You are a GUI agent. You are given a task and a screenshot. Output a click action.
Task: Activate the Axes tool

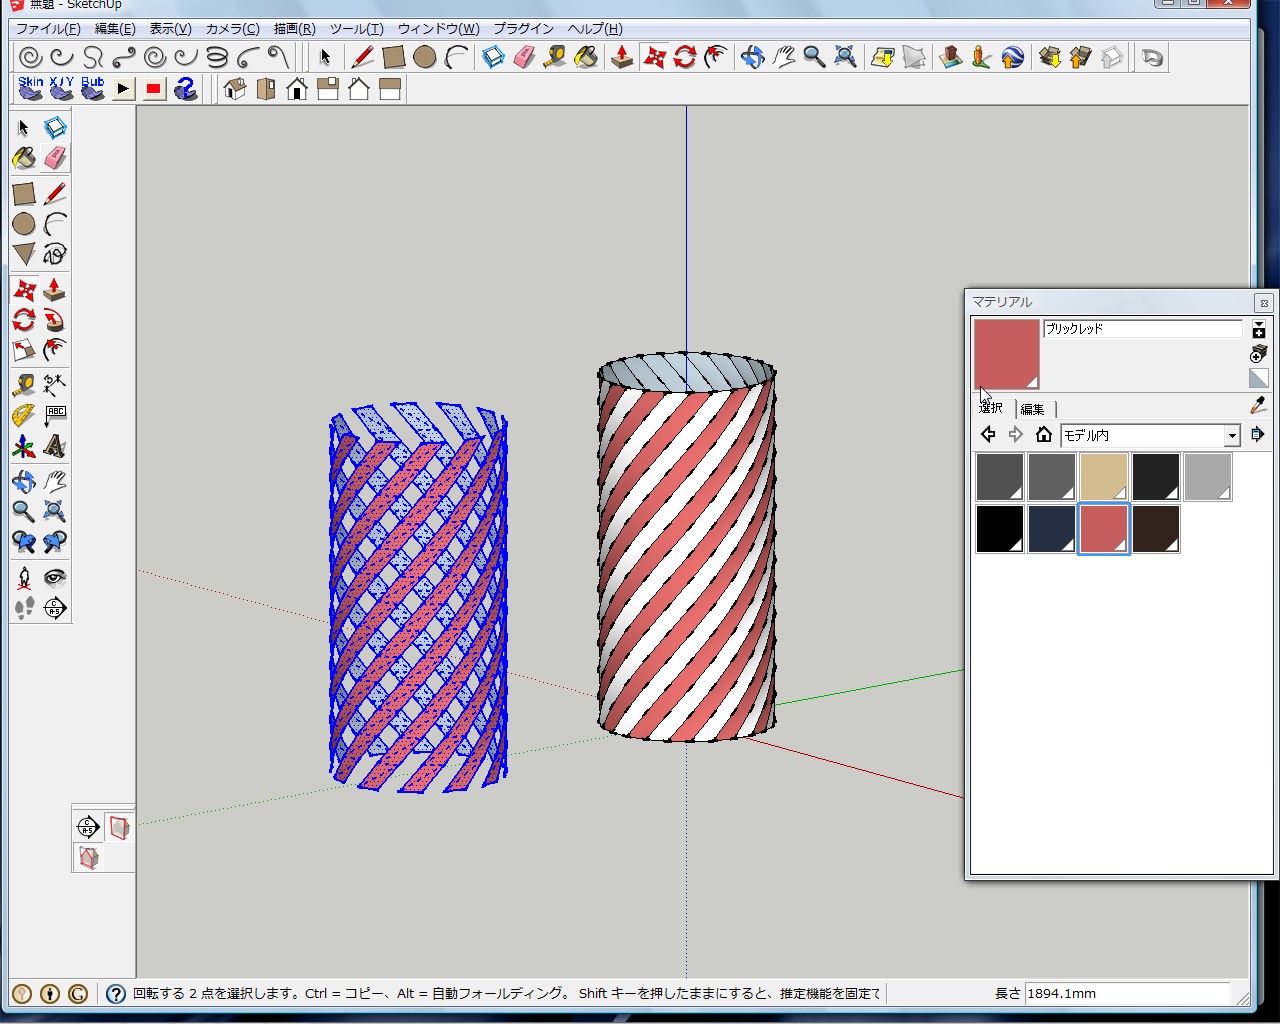[24, 446]
